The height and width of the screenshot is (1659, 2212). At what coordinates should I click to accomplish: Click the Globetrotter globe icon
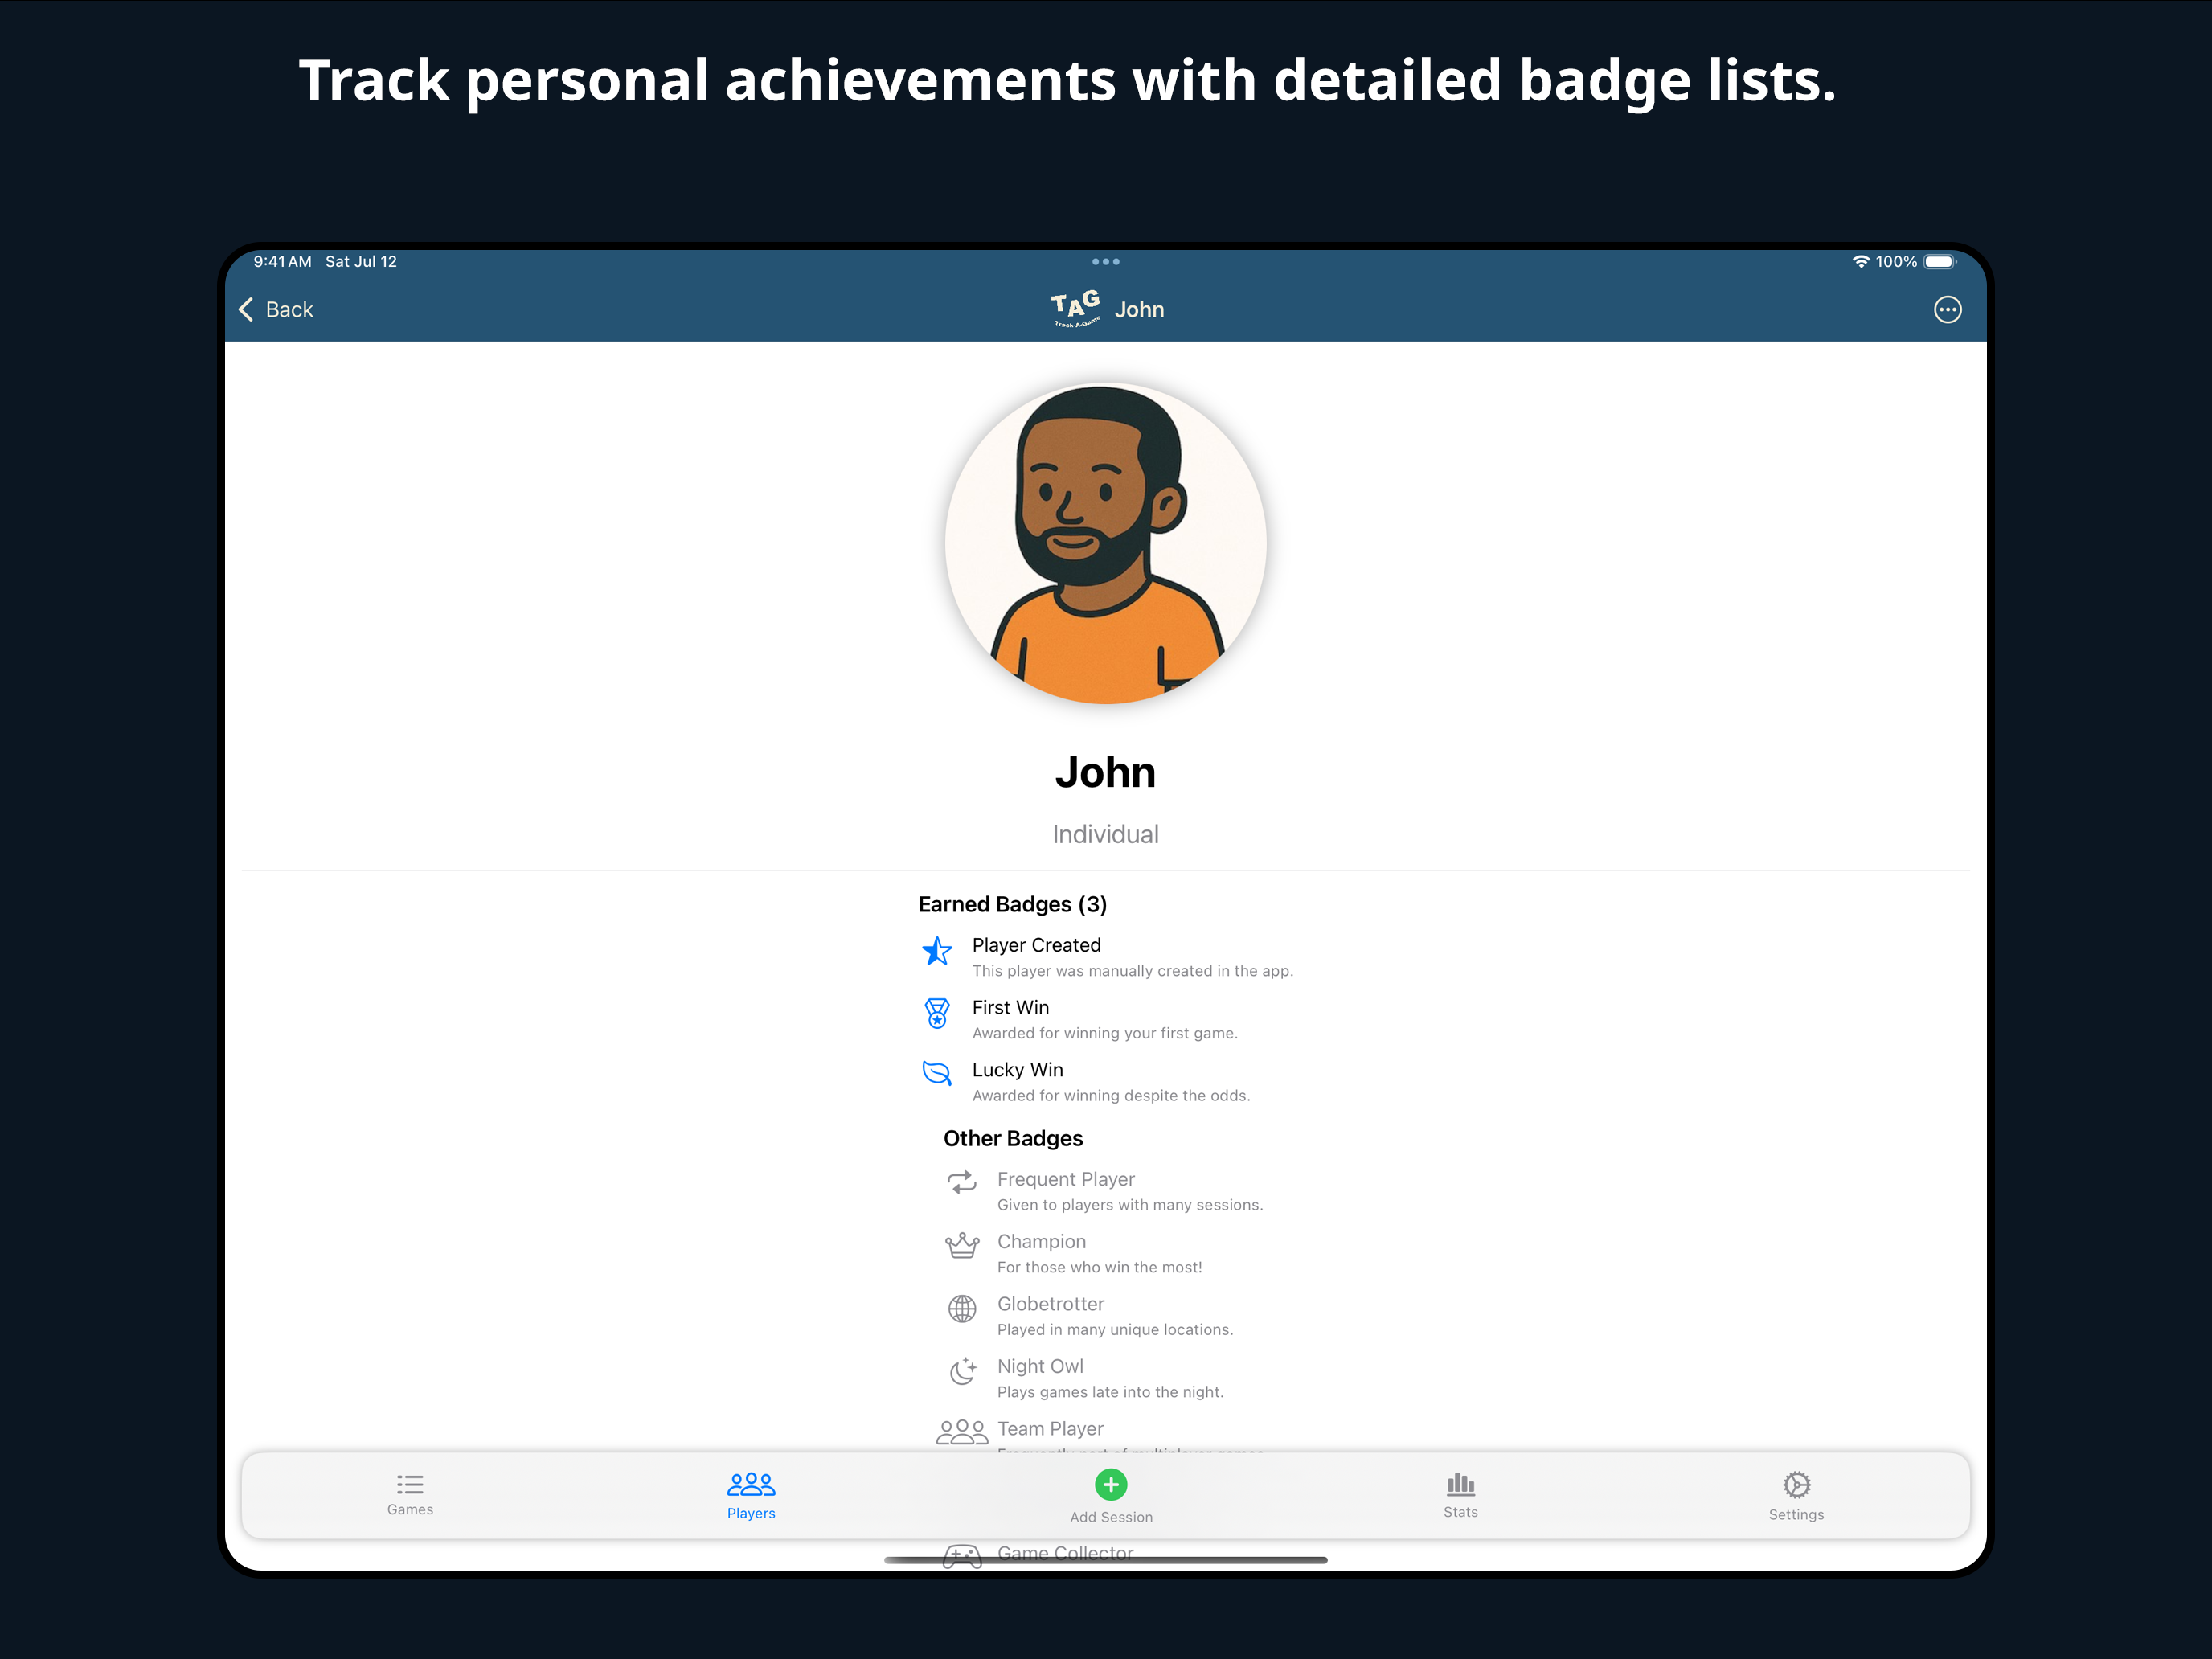[962, 1308]
